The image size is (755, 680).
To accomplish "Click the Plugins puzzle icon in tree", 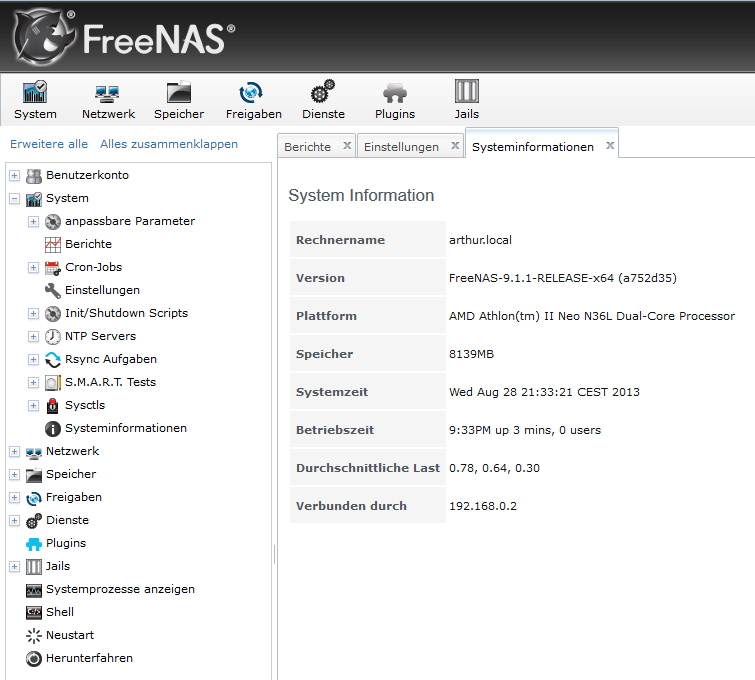I will [x=34, y=544].
